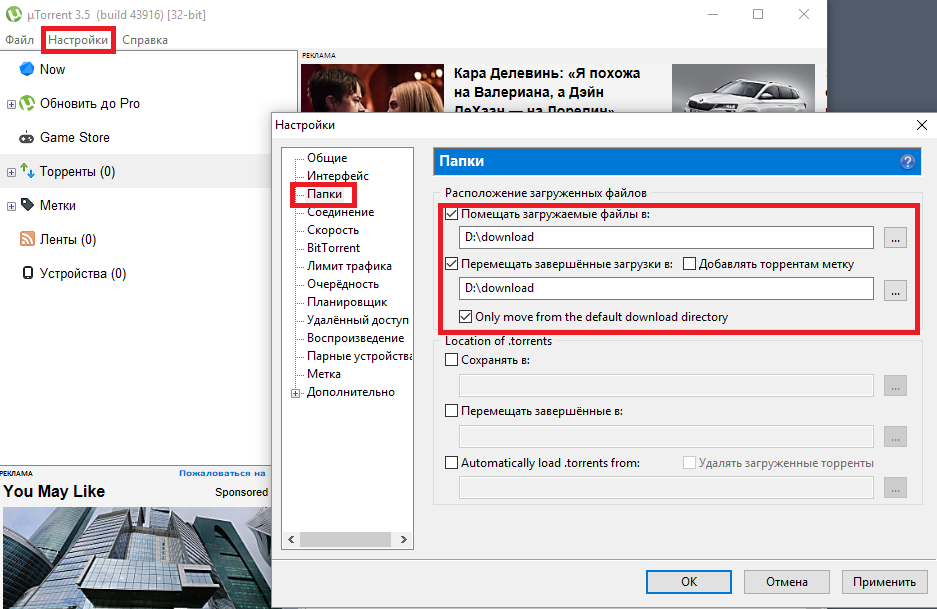Click the Now icon in sidebar
Image resolution: width=937 pixels, height=609 pixels.
coord(27,69)
